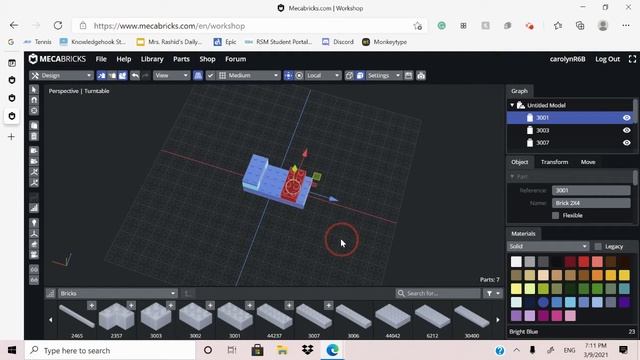Pick the bright red color swatch
The width and height of the screenshot is (640, 360).
(584, 262)
